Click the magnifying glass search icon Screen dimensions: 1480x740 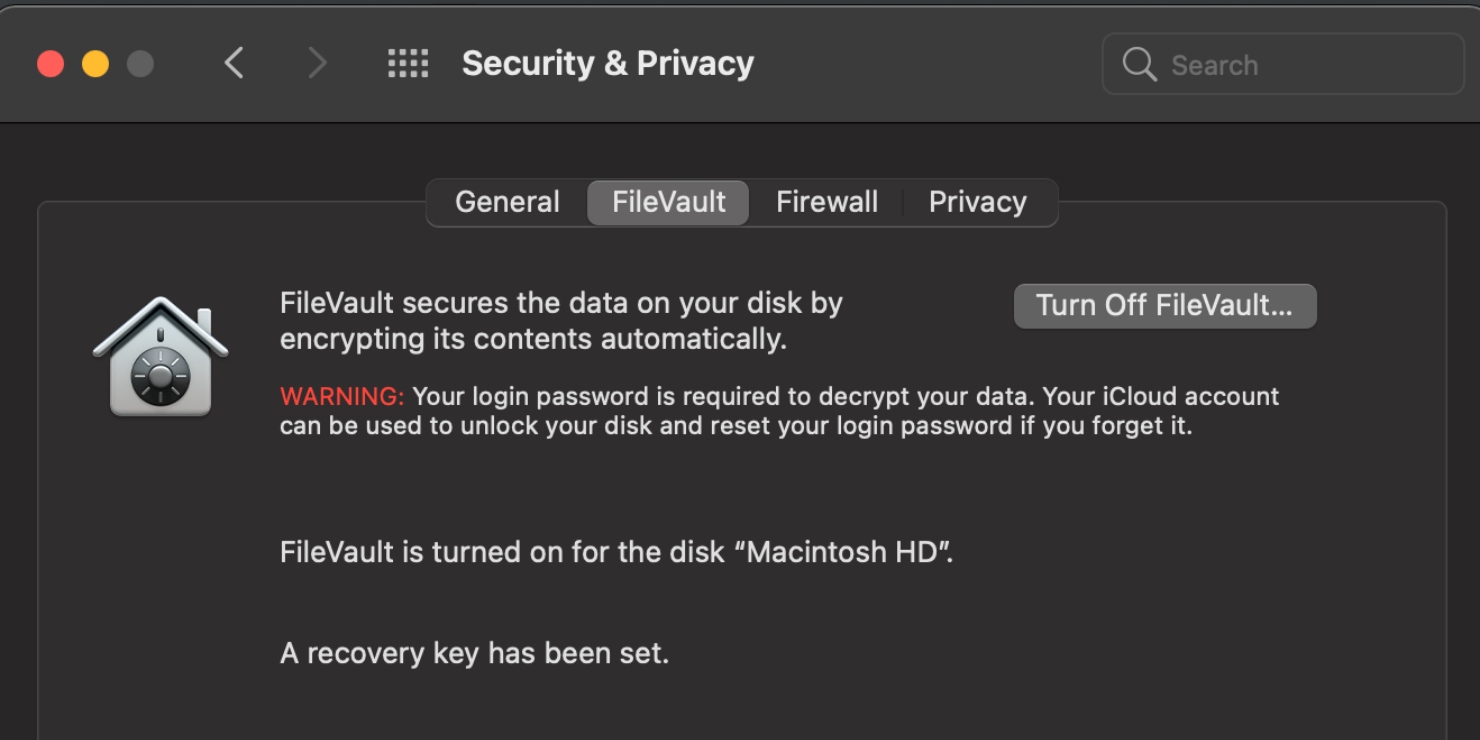pos(1139,65)
